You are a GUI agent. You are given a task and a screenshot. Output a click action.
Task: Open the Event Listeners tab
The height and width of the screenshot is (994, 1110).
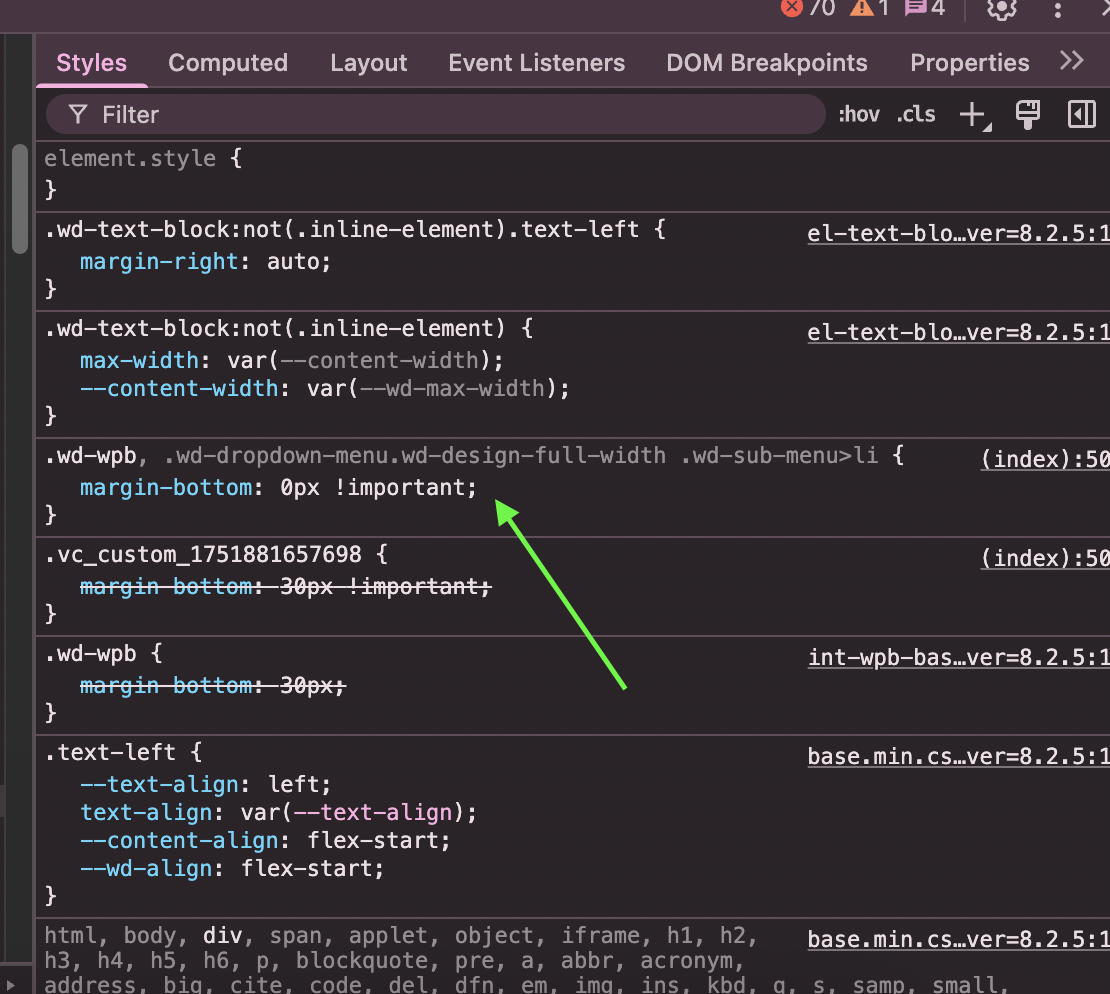(537, 62)
